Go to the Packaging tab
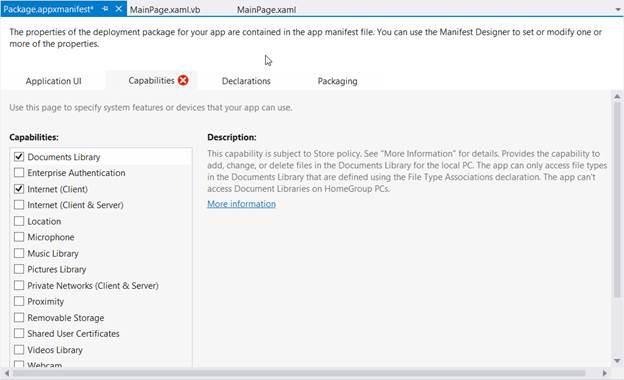This screenshot has width=624, height=380. point(337,81)
